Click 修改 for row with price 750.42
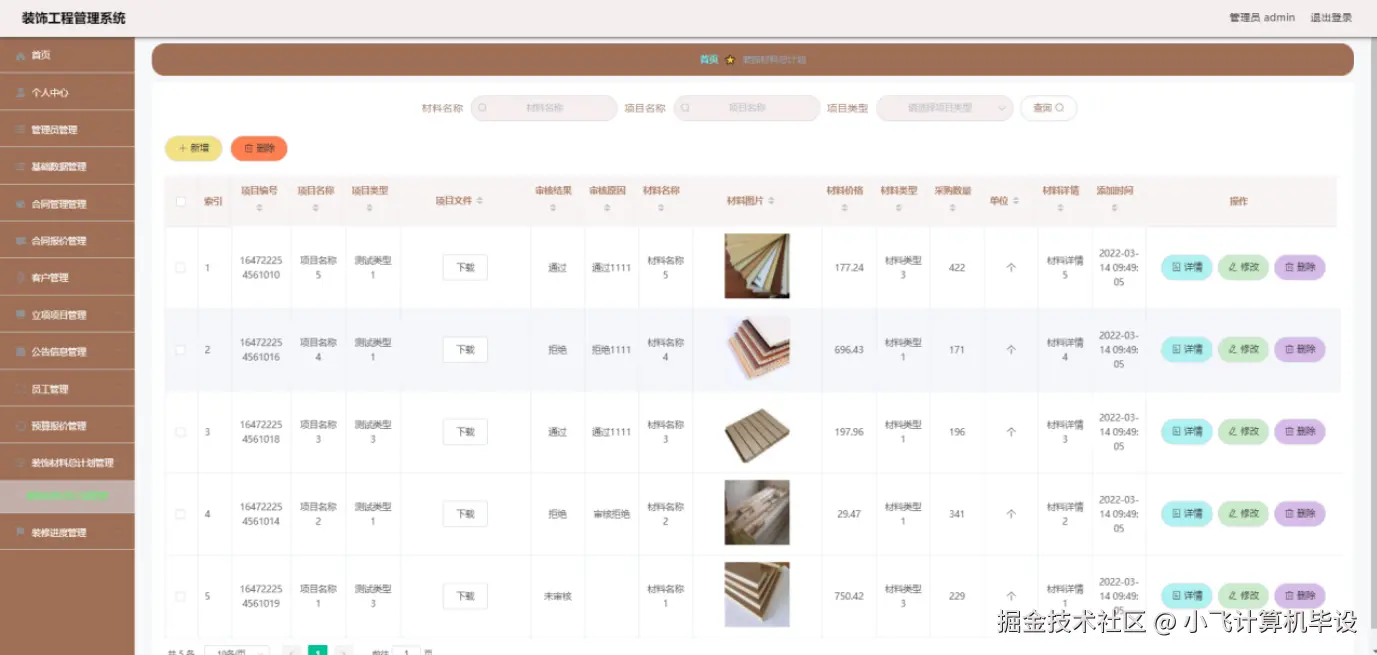Viewport: 1377px width, 655px height. click(x=1243, y=595)
